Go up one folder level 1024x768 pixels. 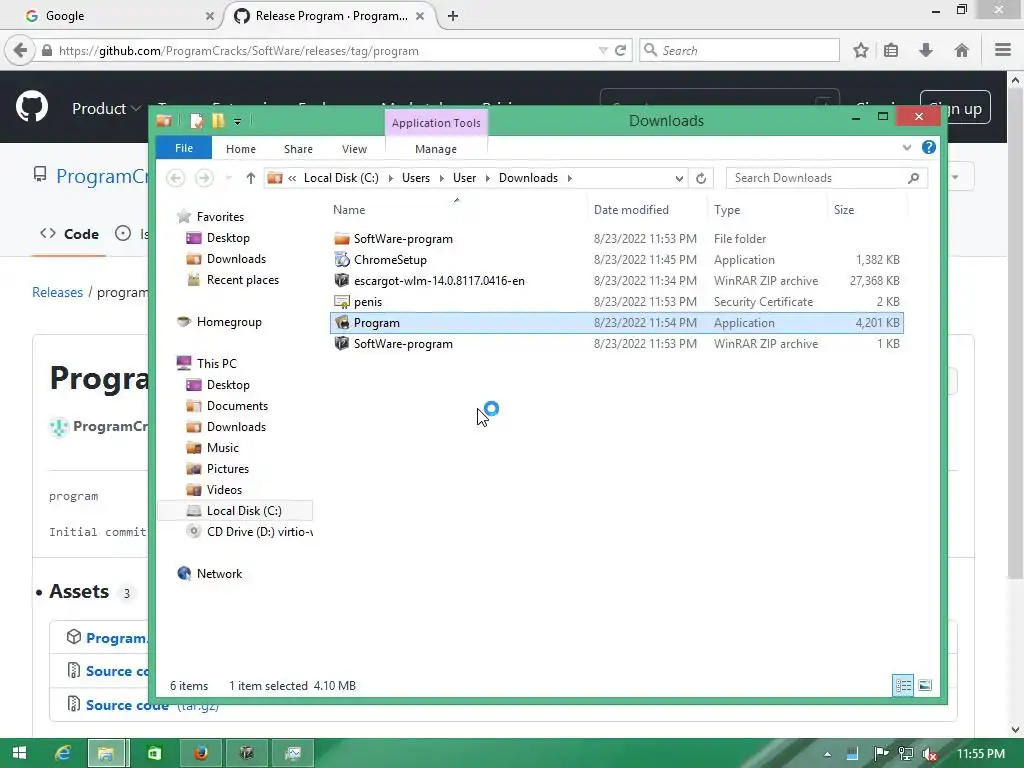coord(250,178)
